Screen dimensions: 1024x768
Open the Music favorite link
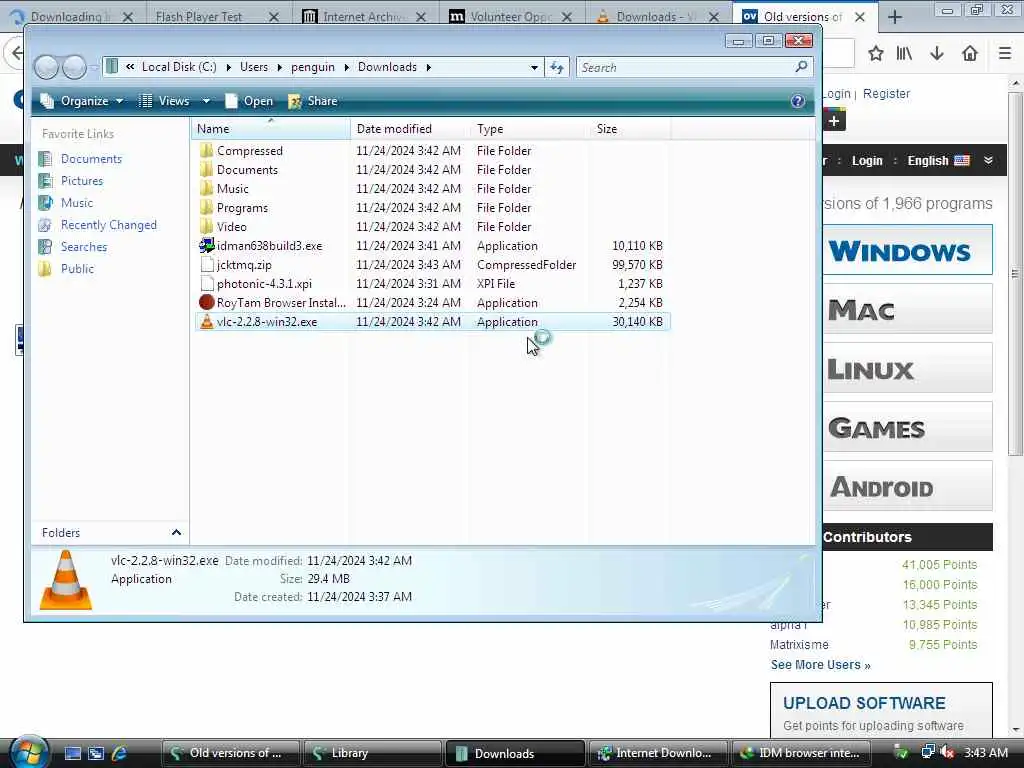[76, 202]
